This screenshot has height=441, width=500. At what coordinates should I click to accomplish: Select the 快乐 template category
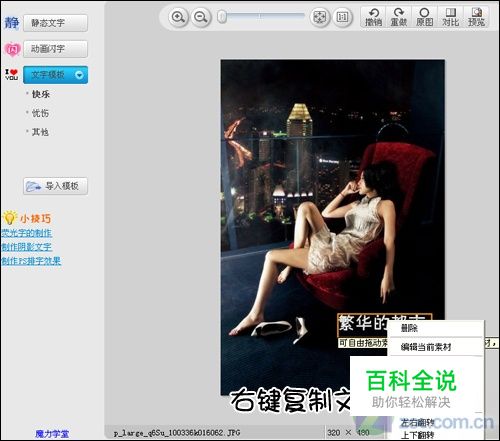(41, 94)
